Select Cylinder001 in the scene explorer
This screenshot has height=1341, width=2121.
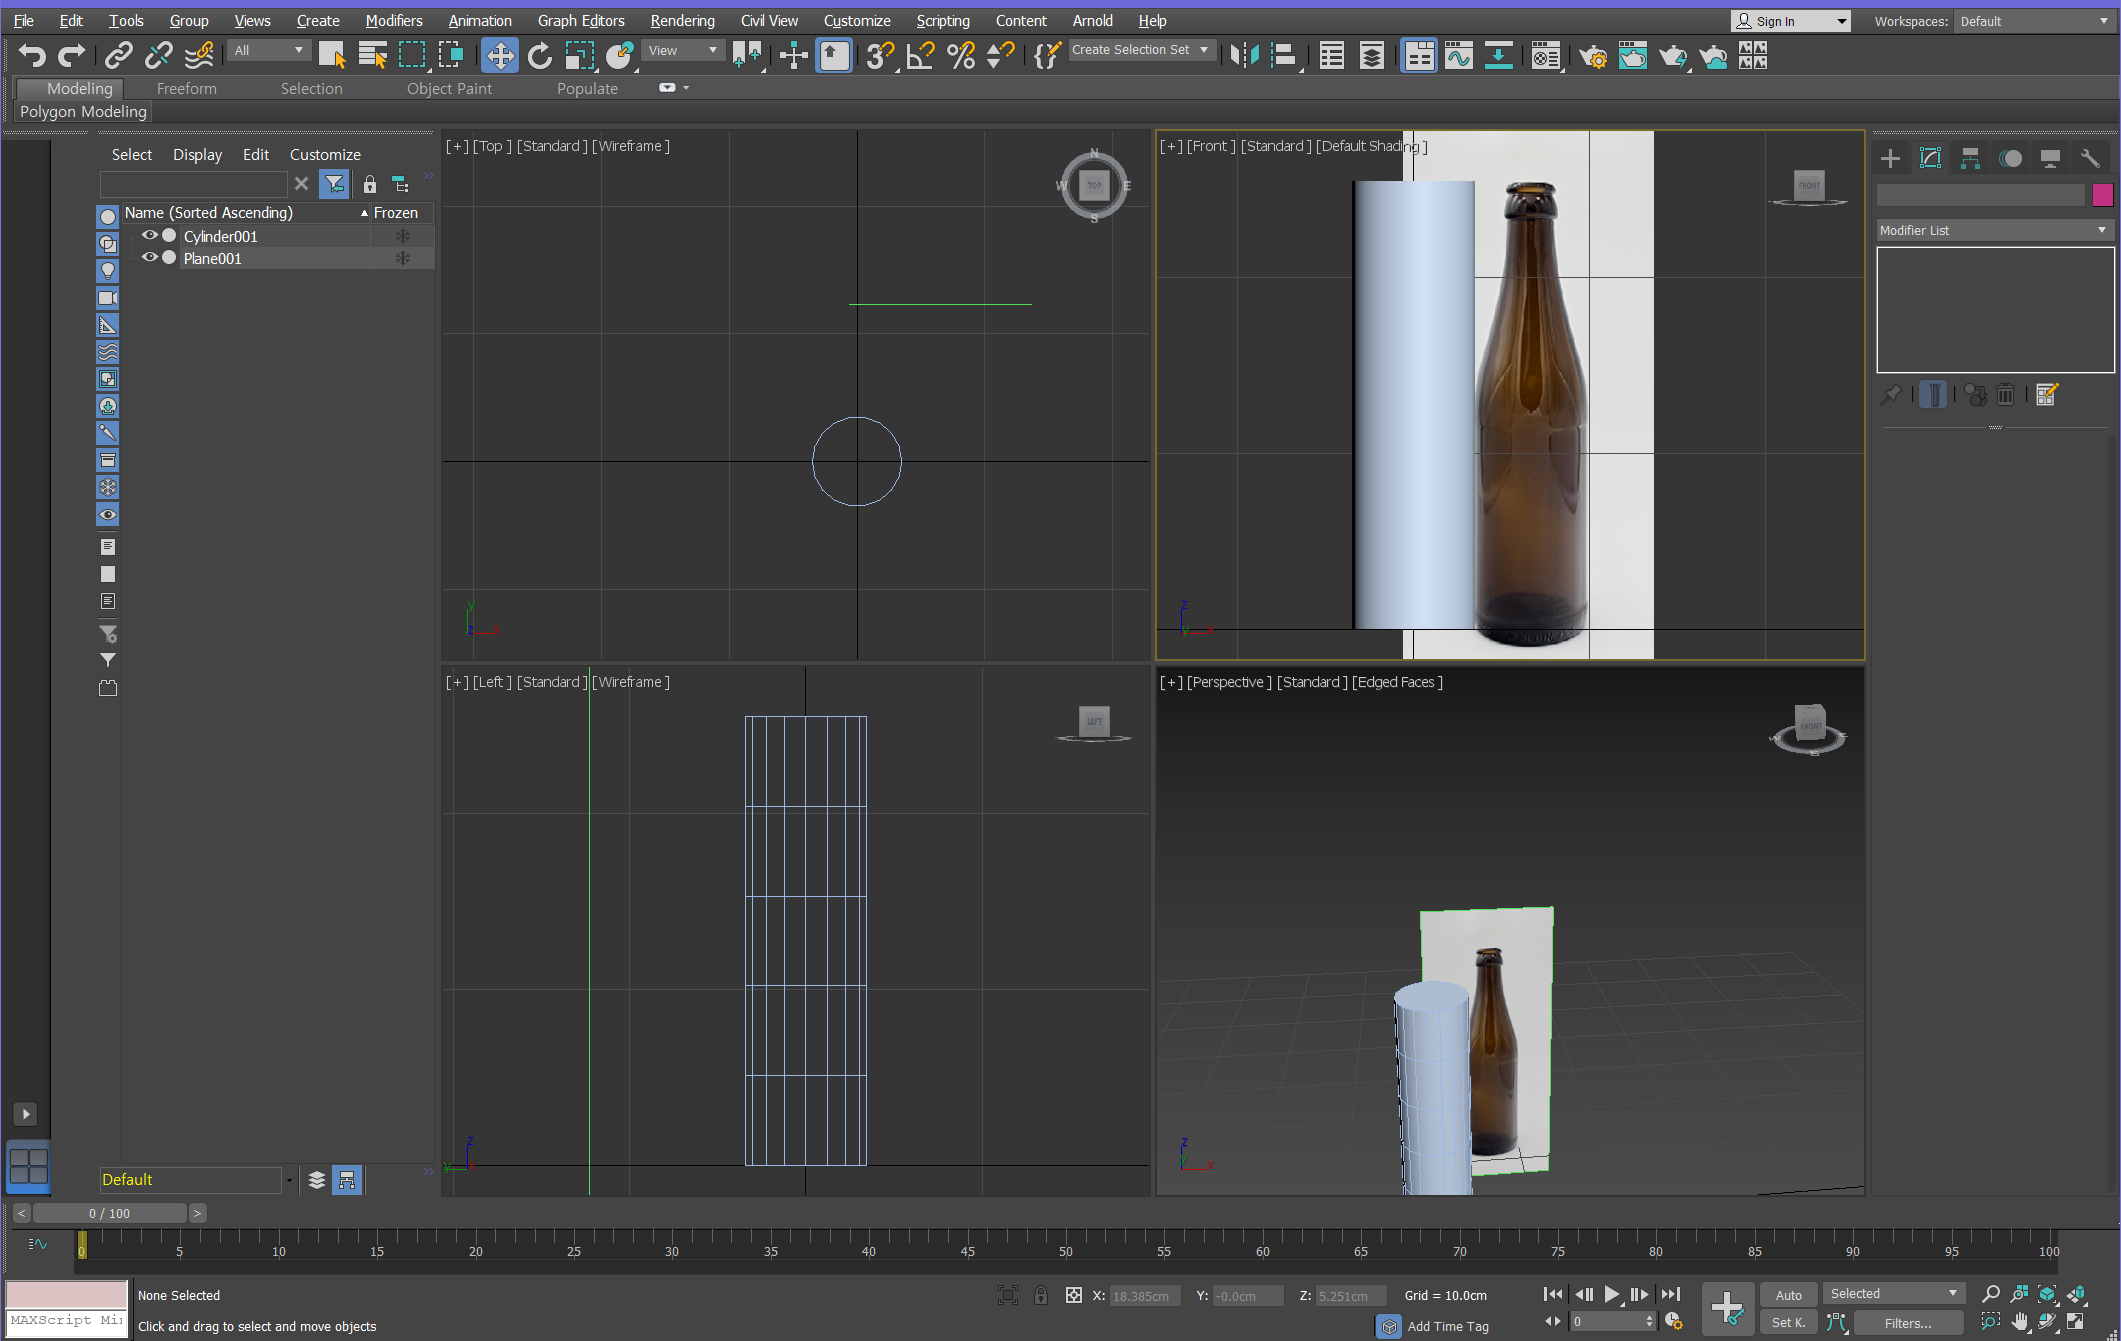(x=221, y=236)
